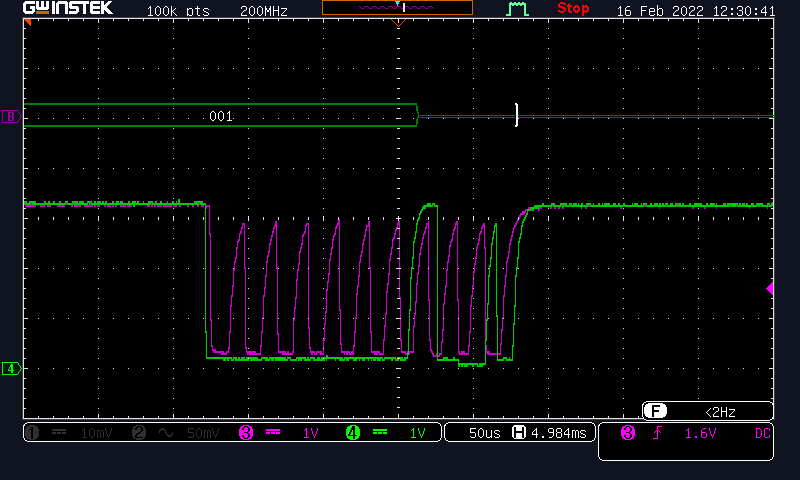Click the DC trigger coupling label

point(763,434)
